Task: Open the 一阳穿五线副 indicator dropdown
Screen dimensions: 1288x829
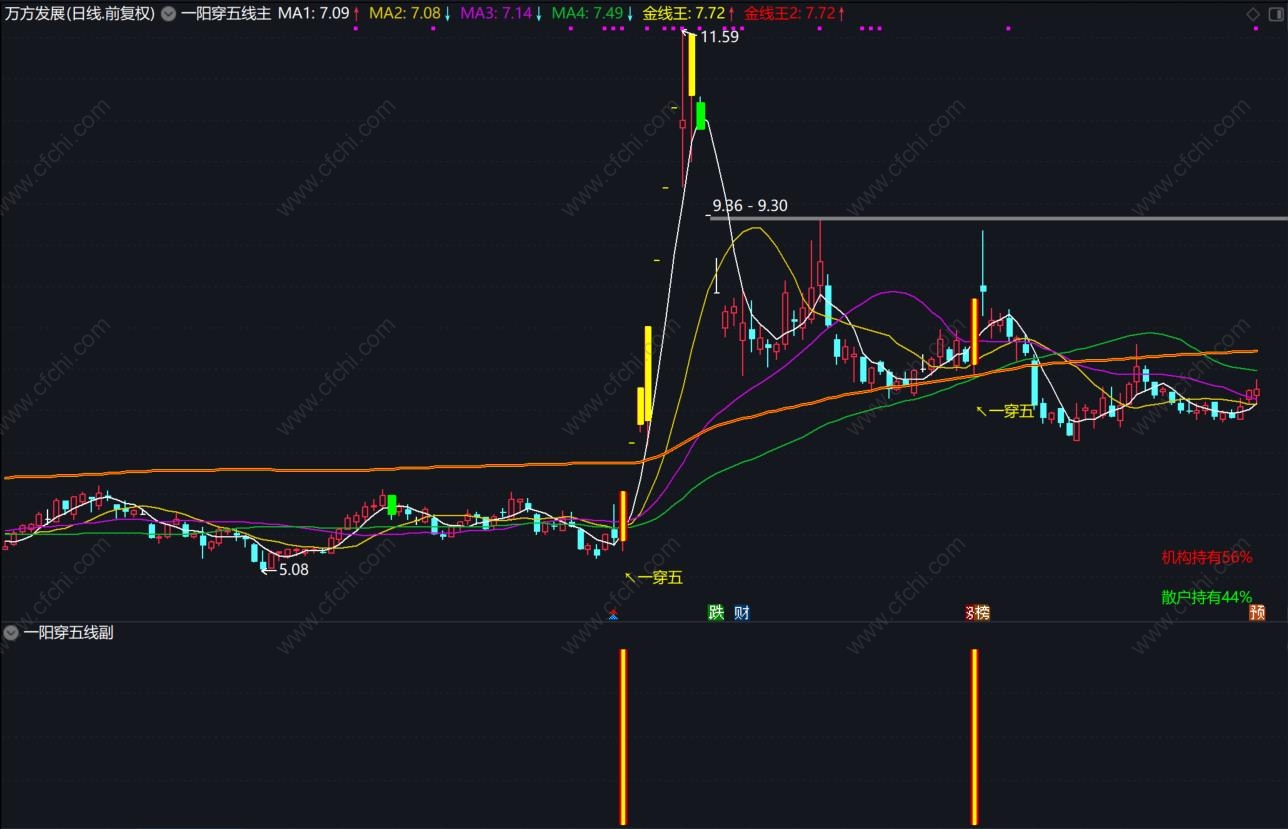Action: (x=10, y=632)
